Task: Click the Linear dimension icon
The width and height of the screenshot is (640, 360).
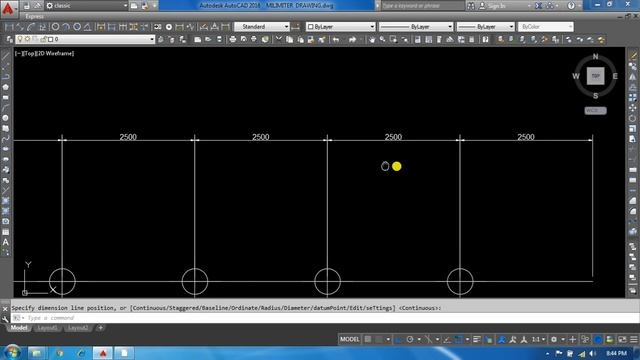Action: [x=9, y=27]
